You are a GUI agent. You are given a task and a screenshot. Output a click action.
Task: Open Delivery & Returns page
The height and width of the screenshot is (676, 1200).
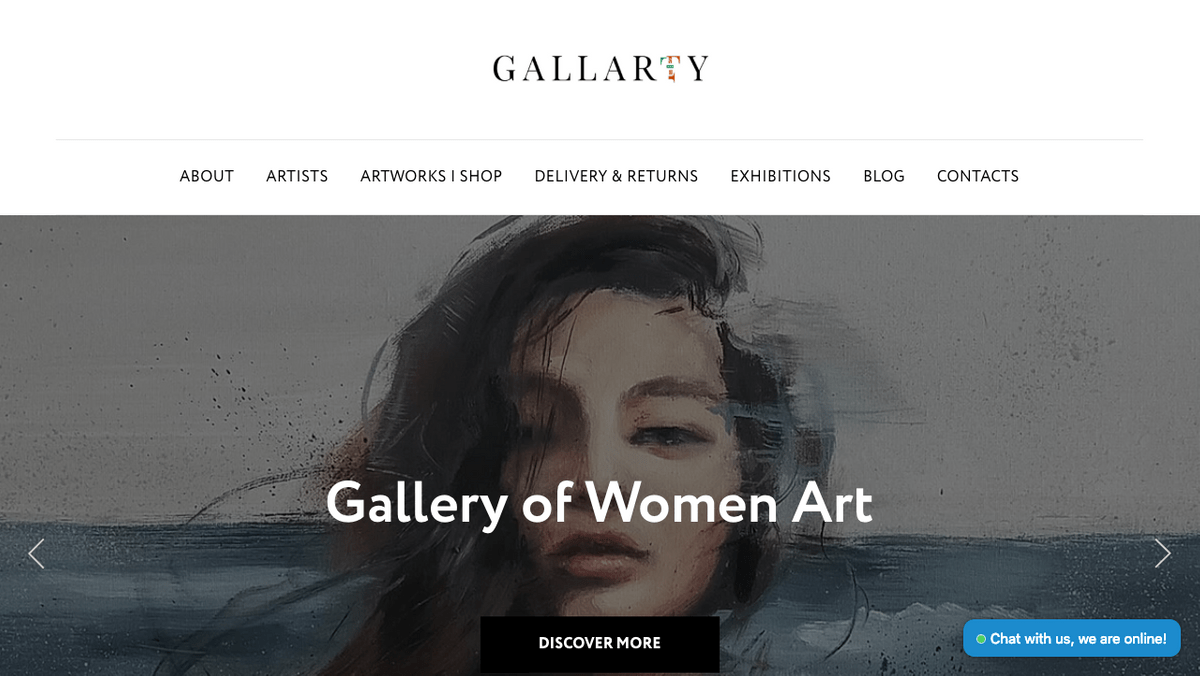pyautogui.click(x=616, y=176)
